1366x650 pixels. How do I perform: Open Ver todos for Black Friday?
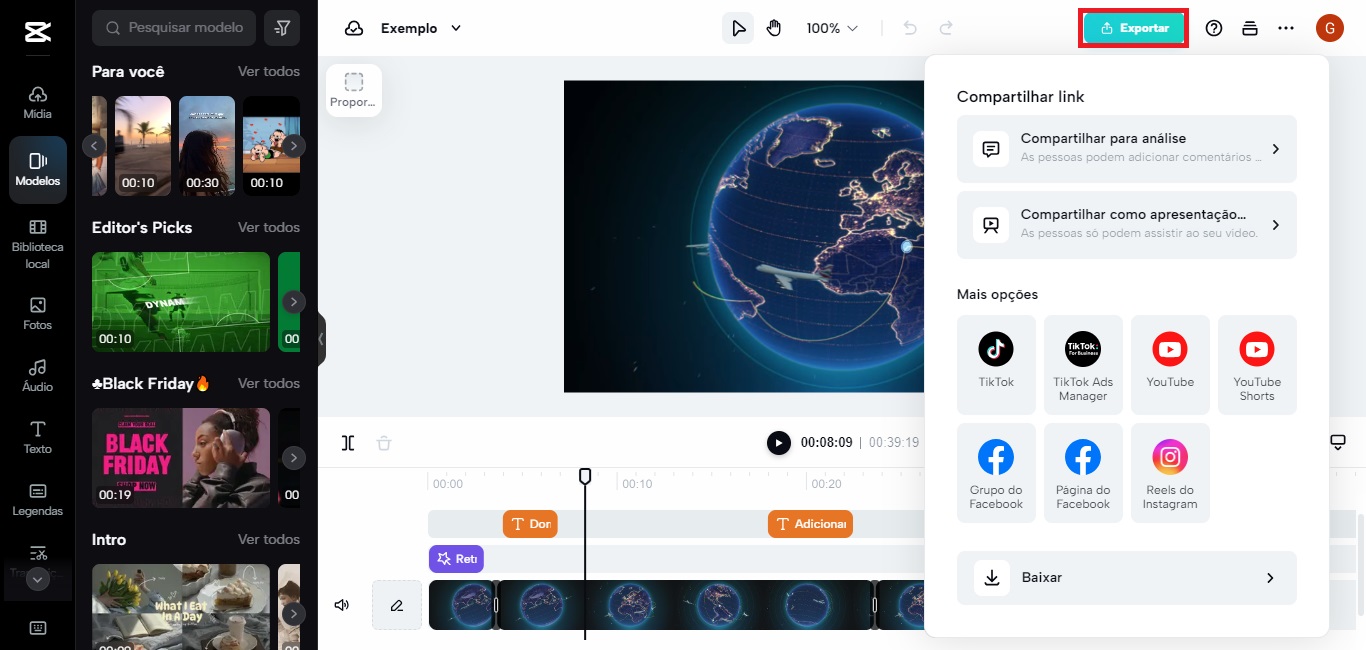pyautogui.click(x=268, y=383)
